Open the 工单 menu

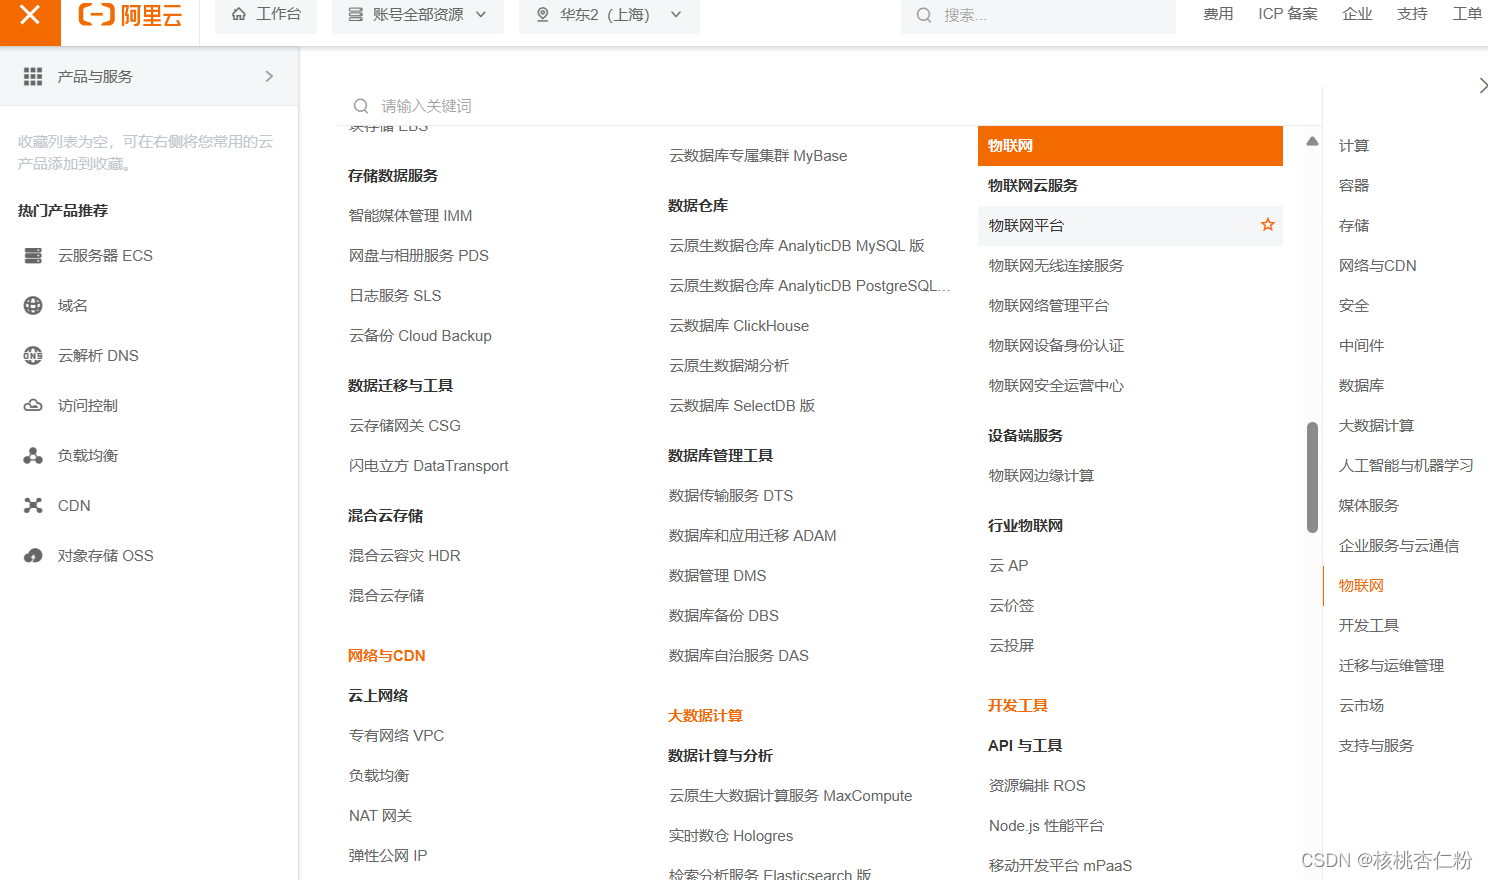(1467, 14)
